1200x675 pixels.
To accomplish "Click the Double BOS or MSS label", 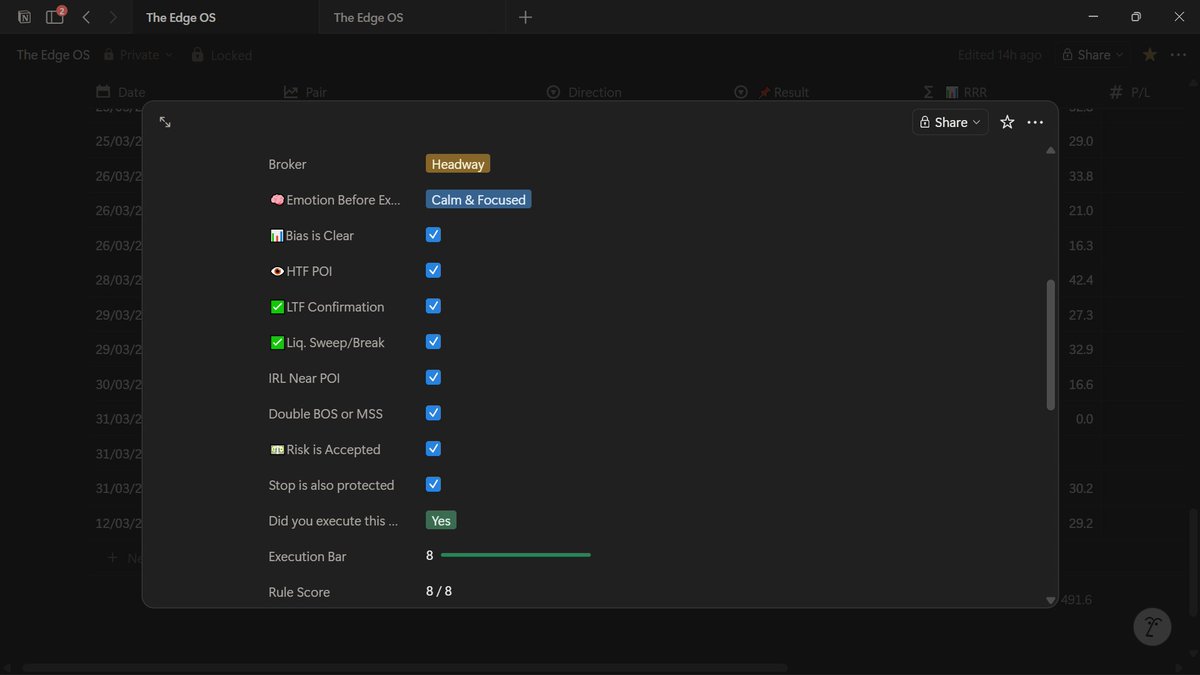I will coord(326,414).
